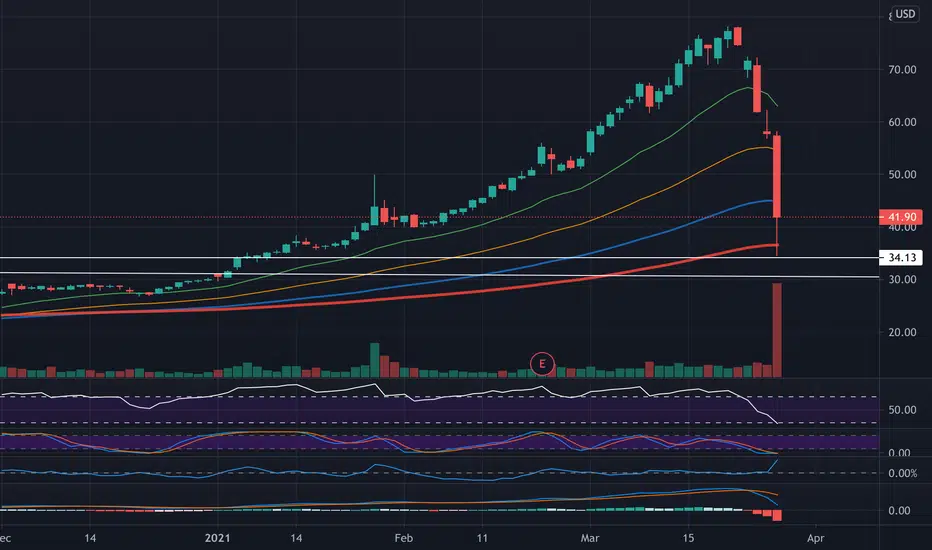Click the 70.00 price axis label
This screenshot has height=550, width=932.
[902, 70]
